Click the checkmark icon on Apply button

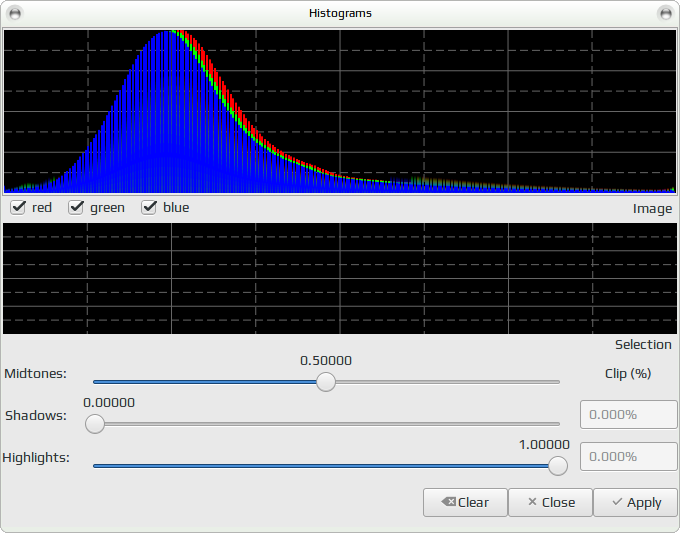[617, 502]
